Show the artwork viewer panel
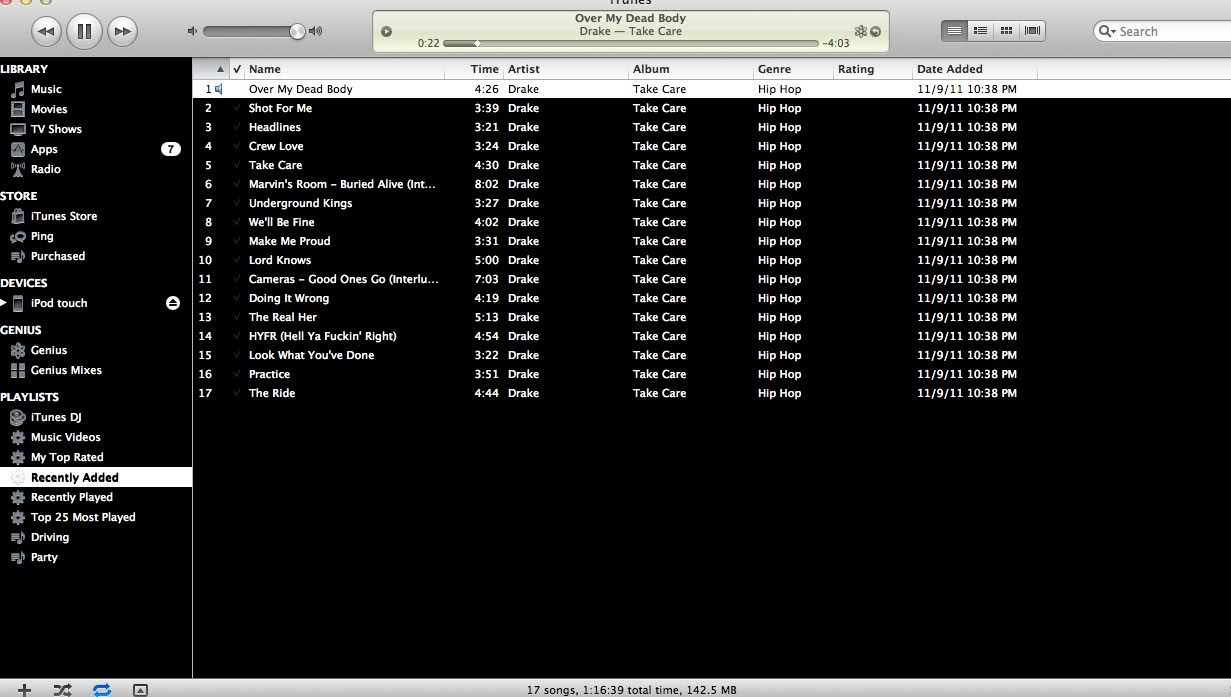The height and width of the screenshot is (697, 1231). tap(140, 689)
